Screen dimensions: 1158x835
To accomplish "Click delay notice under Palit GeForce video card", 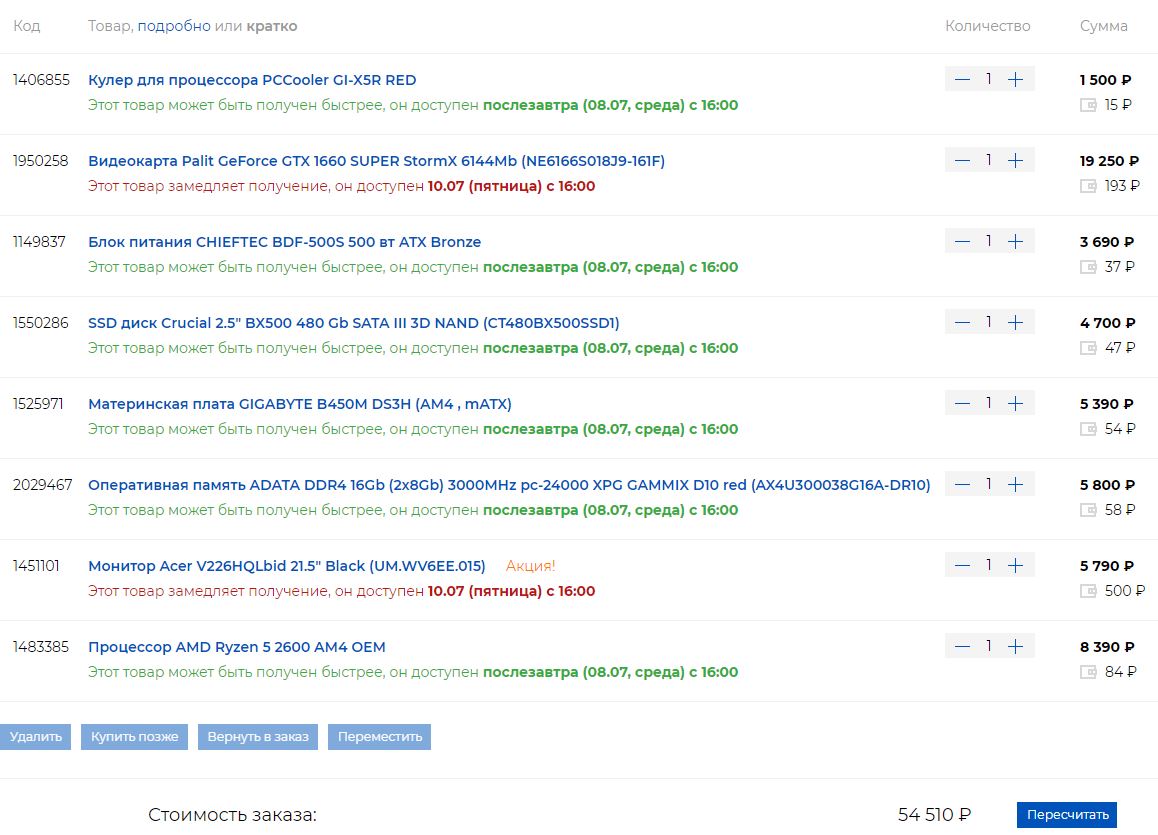I will tap(341, 186).
